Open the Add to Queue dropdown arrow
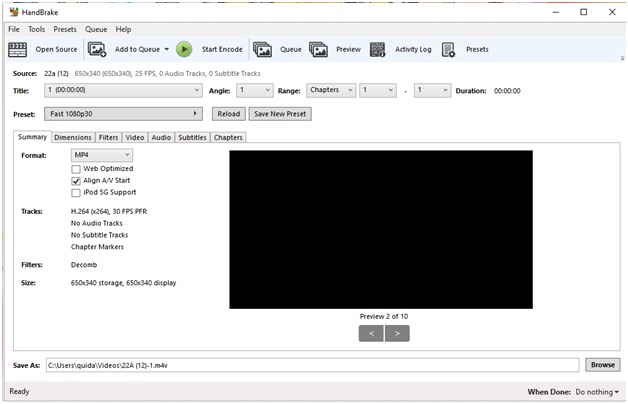 tap(167, 50)
